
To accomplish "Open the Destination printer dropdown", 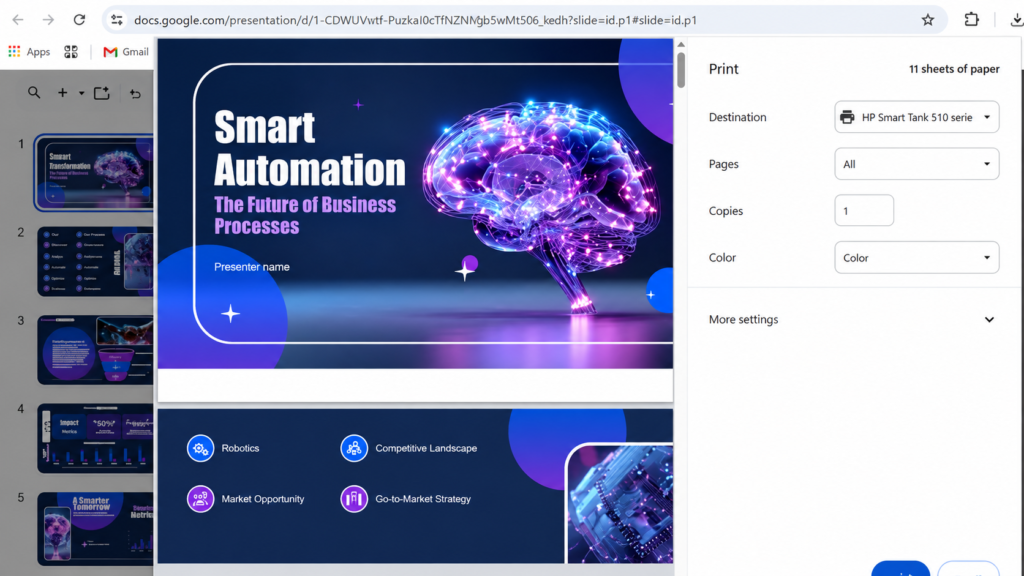I will (916, 118).
